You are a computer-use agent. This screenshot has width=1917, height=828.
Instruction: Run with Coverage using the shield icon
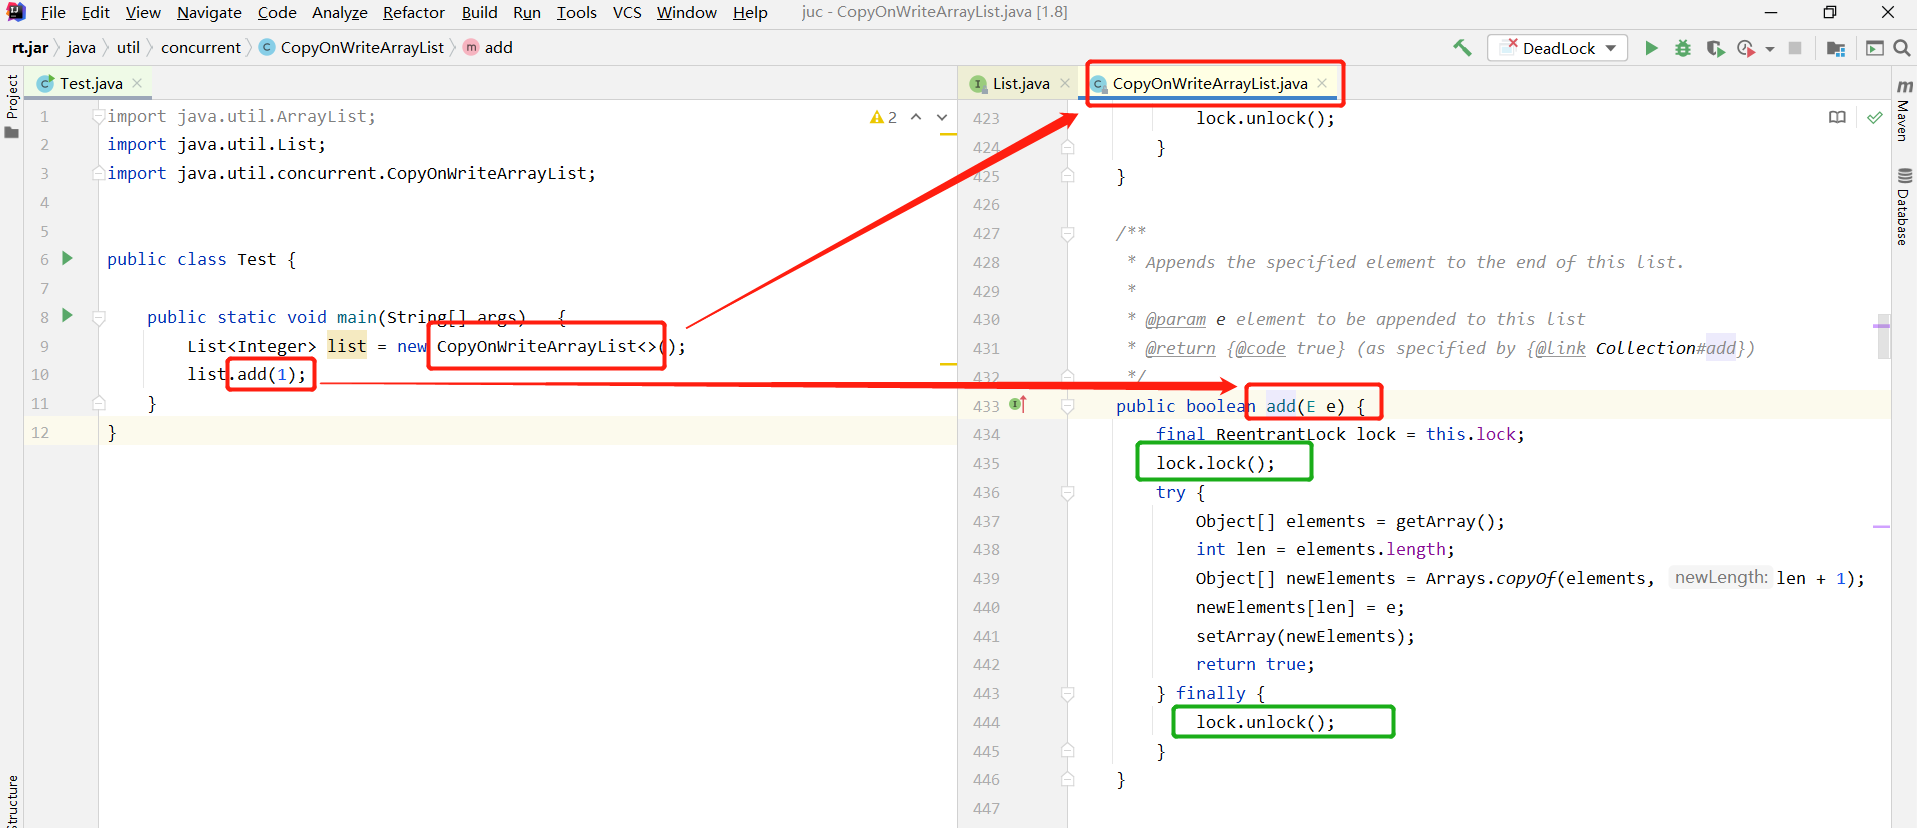click(x=1715, y=48)
